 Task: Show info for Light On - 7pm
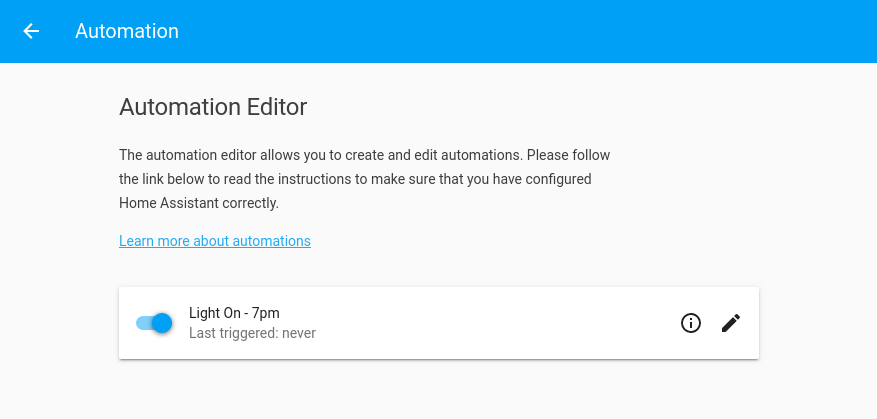pos(691,323)
